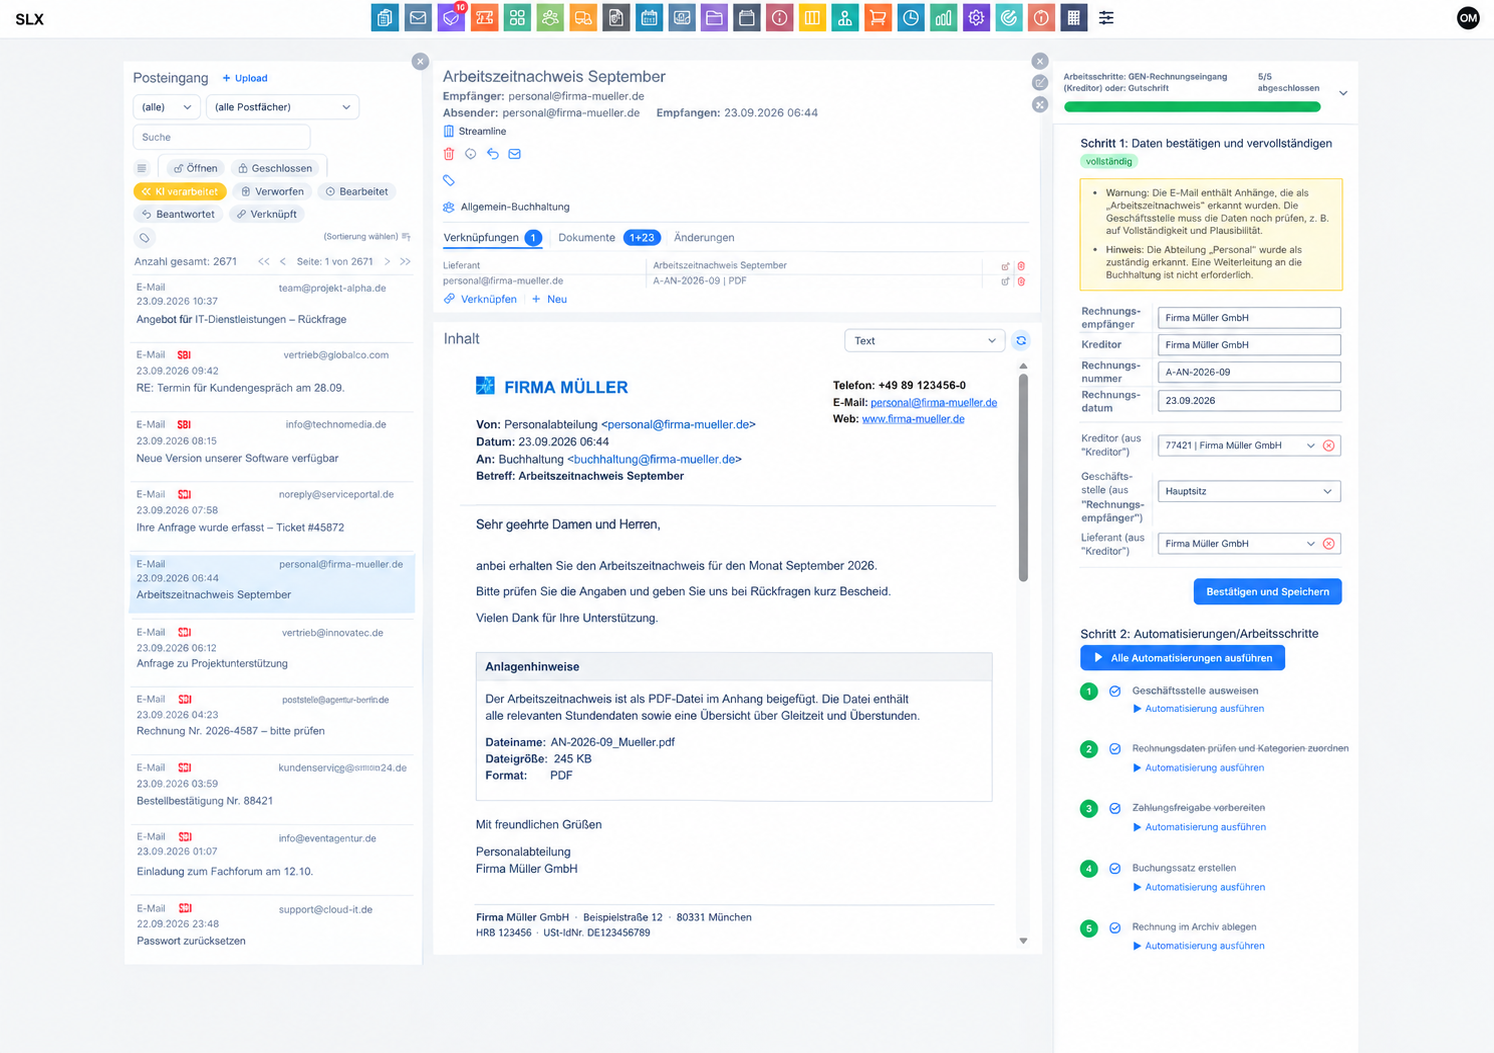Switch to the Dokumente tab
This screenshot has width=1494, height=1053.
607,238
